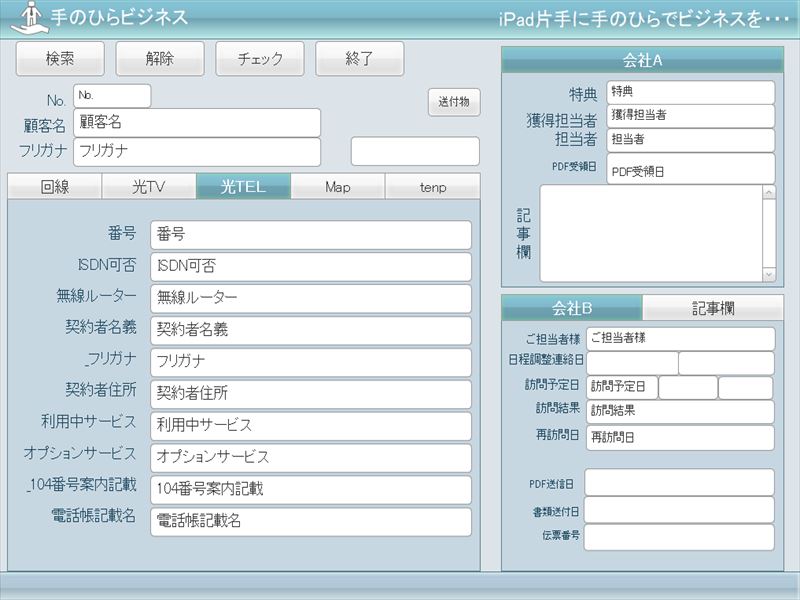The width and height of the screenshot is (800, 600).
Task: Click the 終了 button to exit
Action: [360, 59]
